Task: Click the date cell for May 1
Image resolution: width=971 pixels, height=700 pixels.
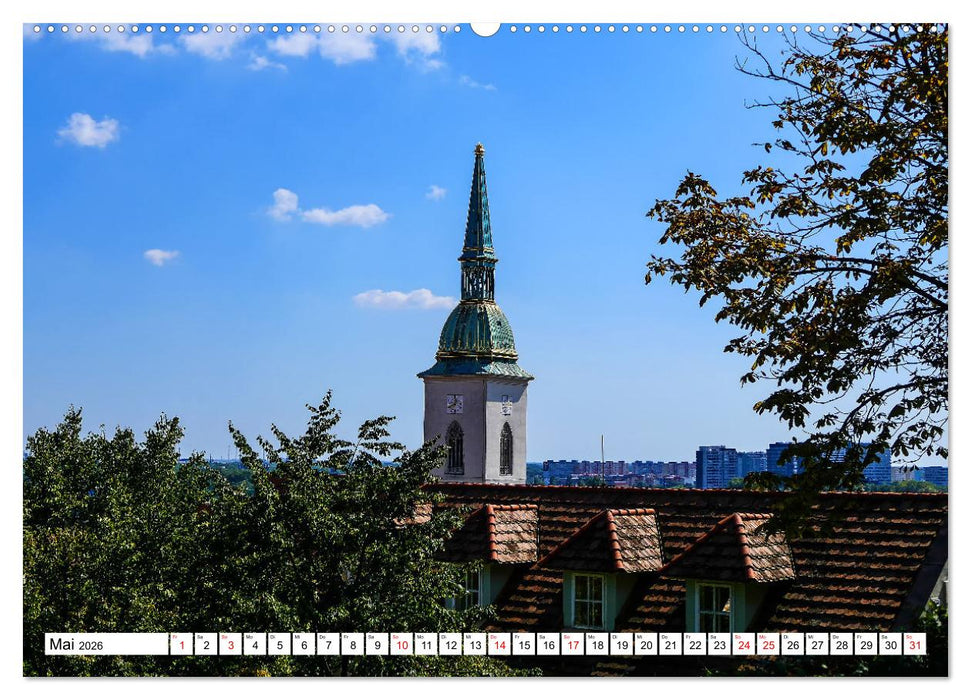Action: point(184,645)
